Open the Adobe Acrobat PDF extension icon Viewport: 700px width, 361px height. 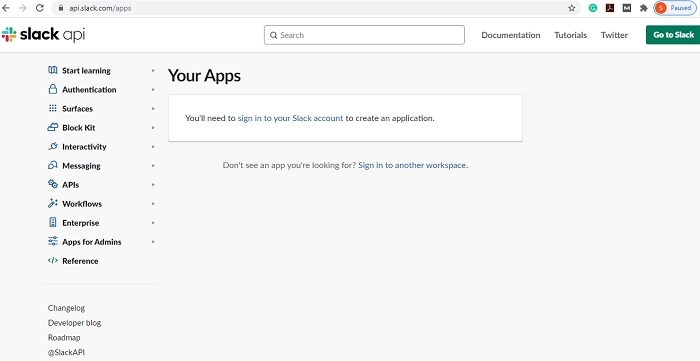[610, 8]
